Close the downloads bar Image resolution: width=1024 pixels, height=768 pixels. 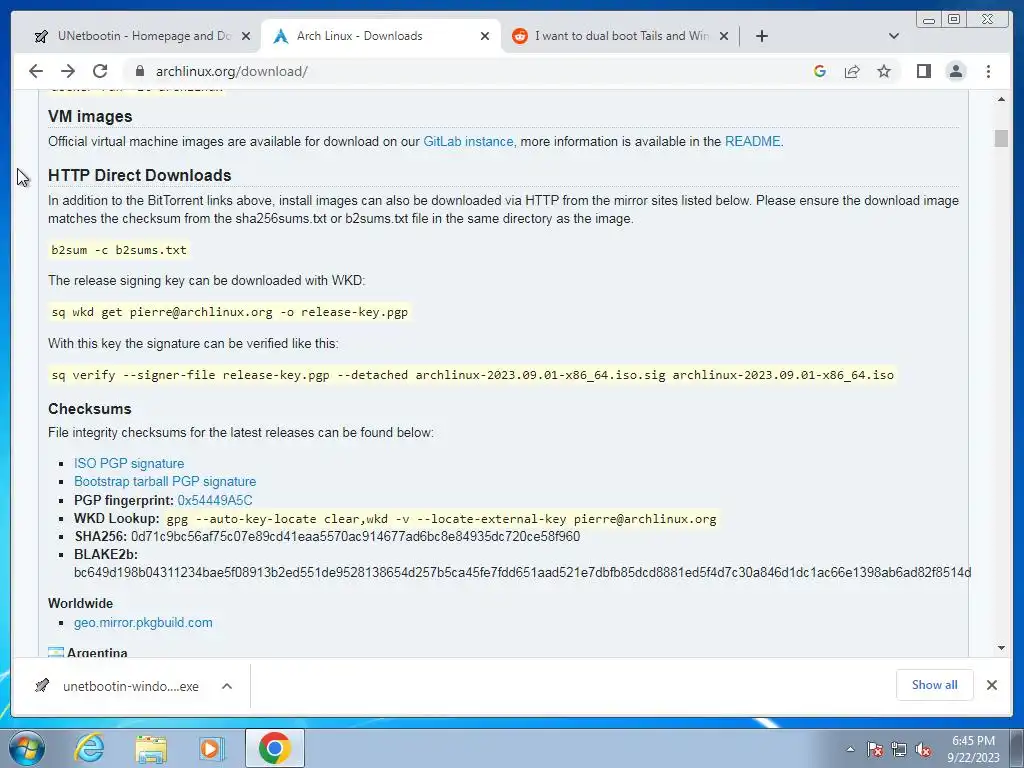[991, 684]
